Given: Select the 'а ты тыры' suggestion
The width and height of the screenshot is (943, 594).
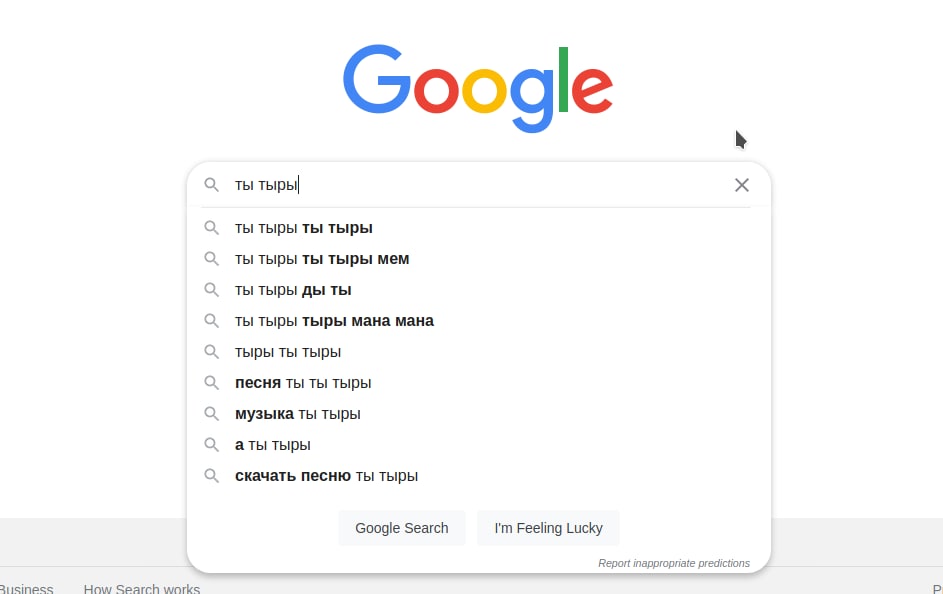Looking at the screenshot, I should click(x=479, y=445).
